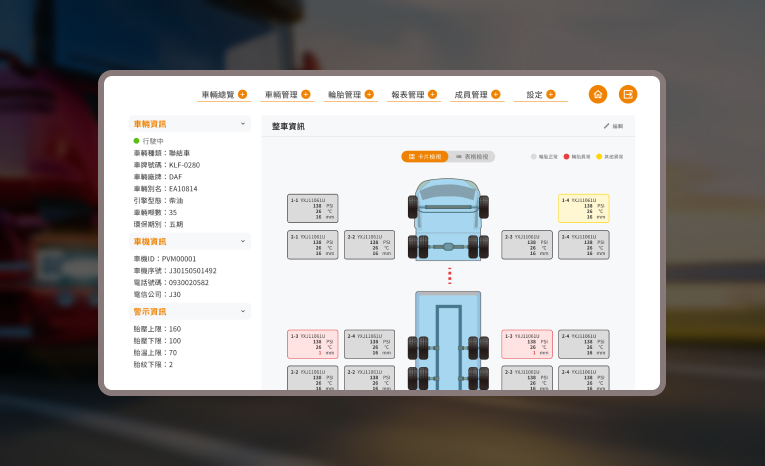Click plus icon beside 車輛管理
Image resolution: width=765 pixels, height=466 pixels.
click(306, 94)
